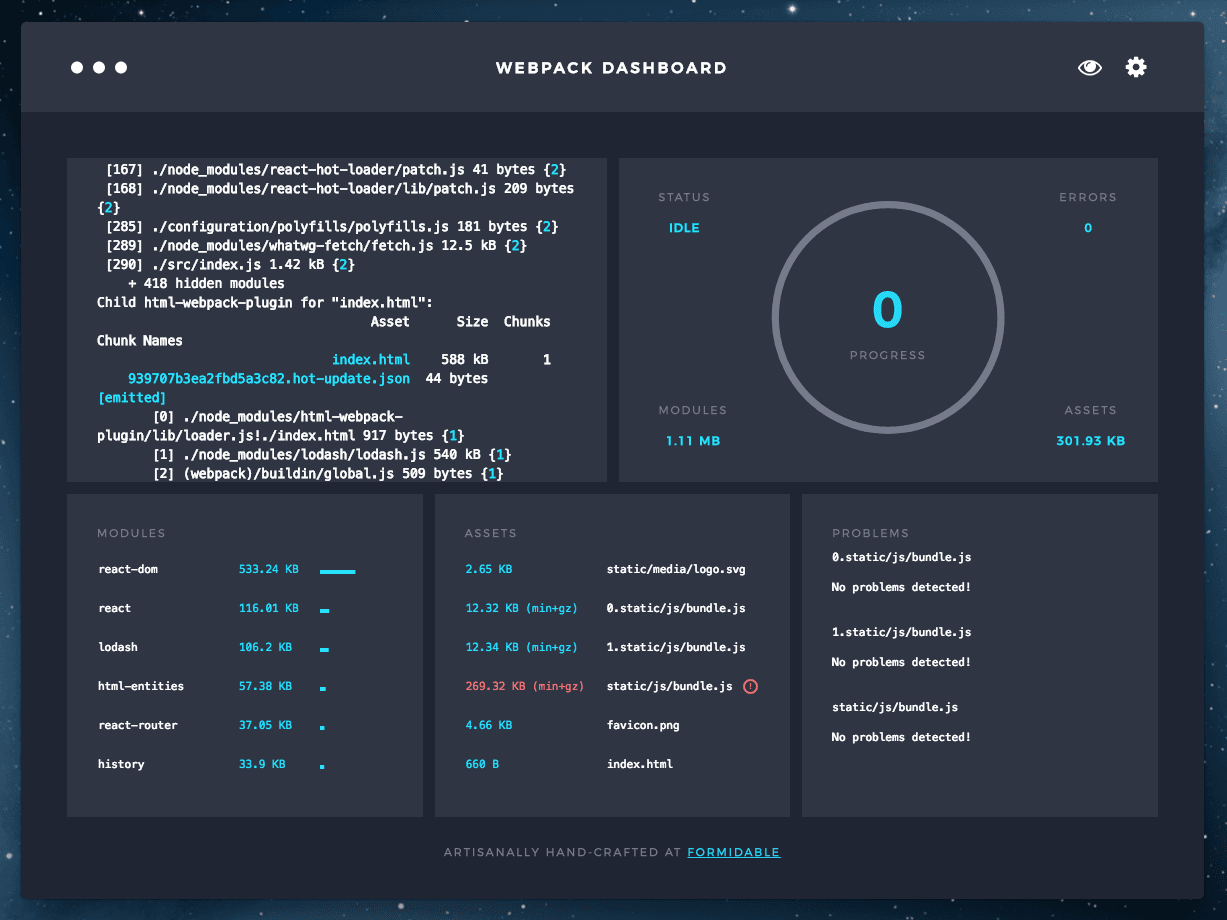Click the PROBLEMS panel heading
Screen dimensions: 1227x920
point(871,533)
